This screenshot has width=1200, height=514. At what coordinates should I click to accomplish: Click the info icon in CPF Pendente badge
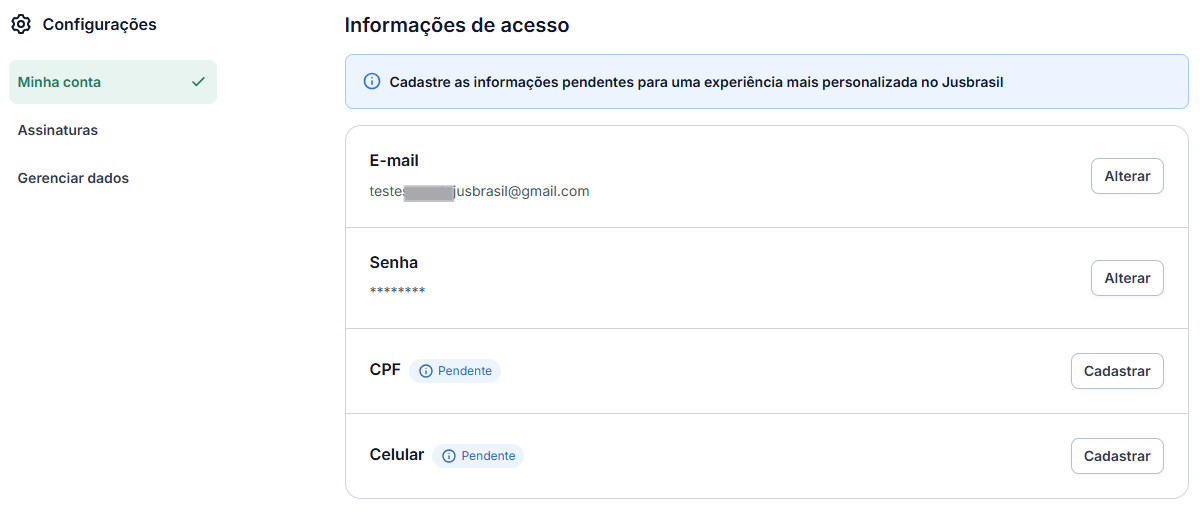(x=426, y=371)
